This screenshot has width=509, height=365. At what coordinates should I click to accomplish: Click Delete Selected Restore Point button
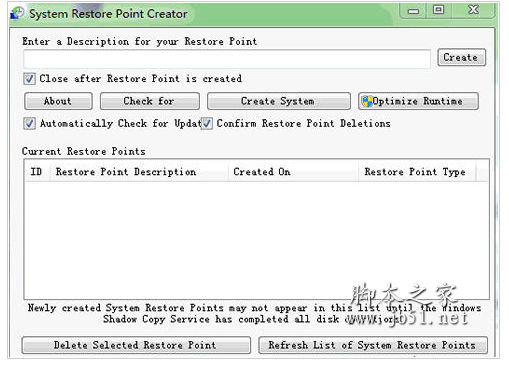(x=136, y=345)
